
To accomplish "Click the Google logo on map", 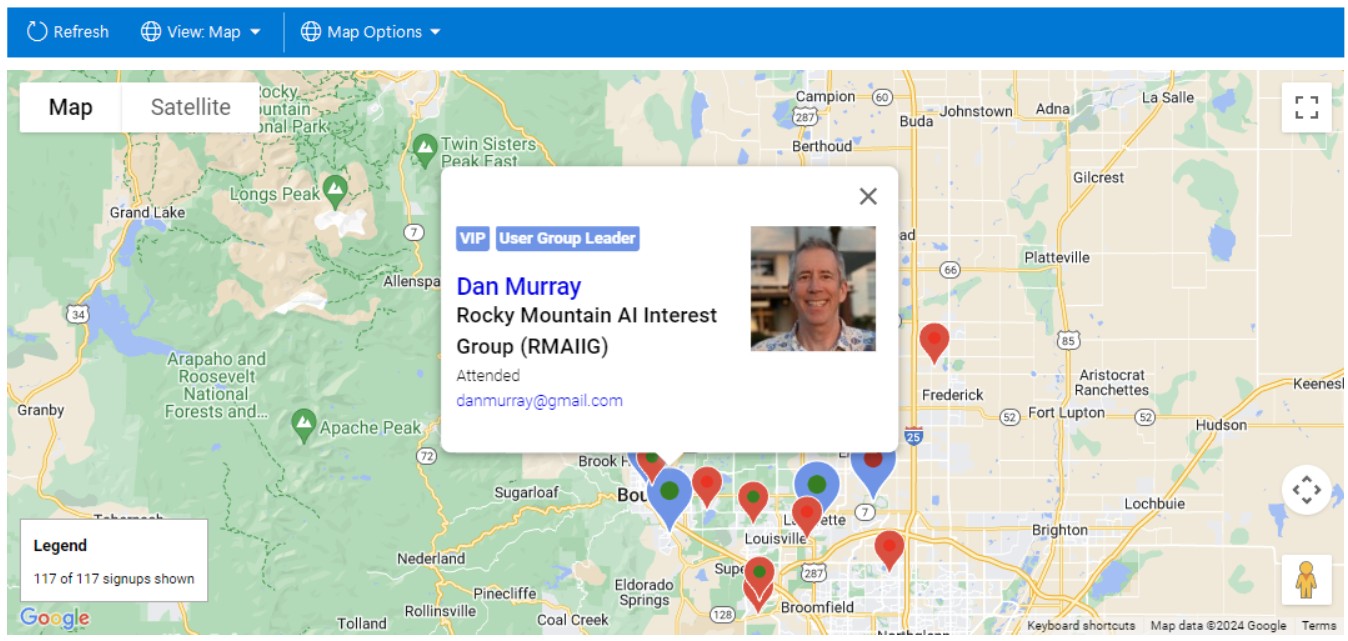I will [x=54, y=618].
